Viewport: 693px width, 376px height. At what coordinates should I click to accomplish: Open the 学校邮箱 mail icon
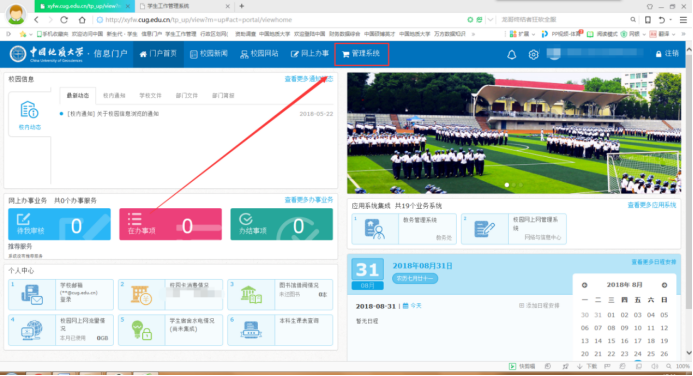click(x=32, y=295)
